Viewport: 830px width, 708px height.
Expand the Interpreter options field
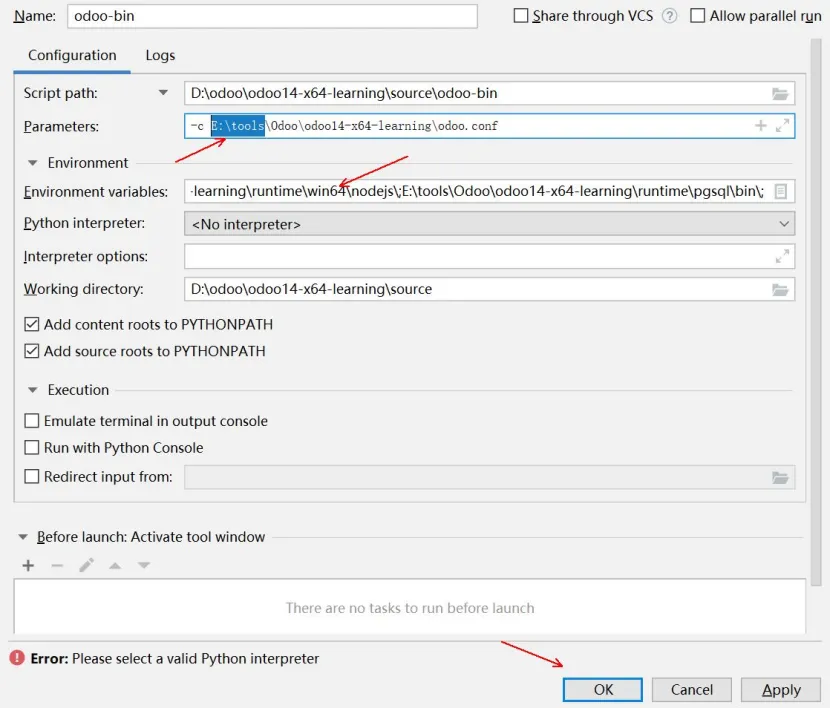[782, 256]
